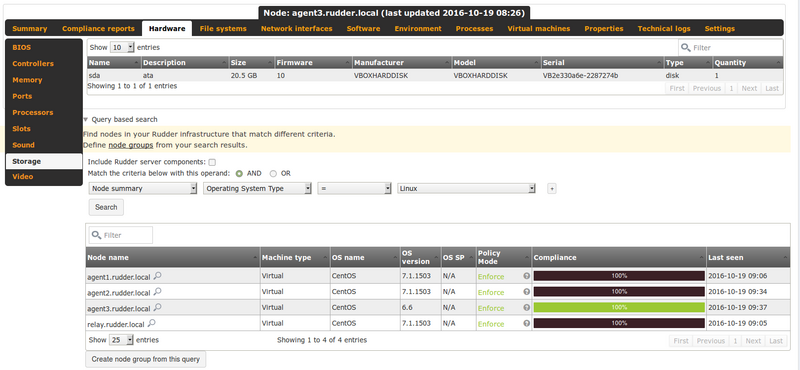
Task: Sort nodes table by OS version column
Action: pyautogui.click(x=420, y=258)
